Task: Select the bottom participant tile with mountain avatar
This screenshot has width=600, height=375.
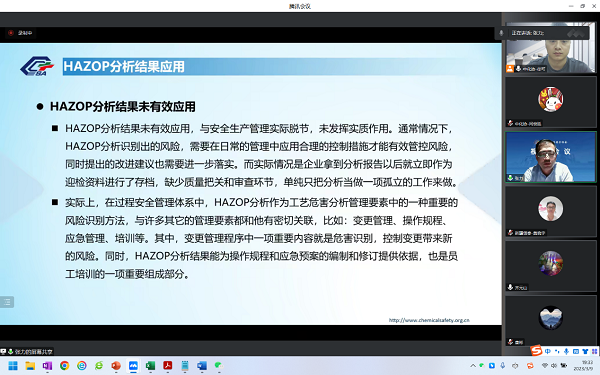Action: tap(551, 321)
